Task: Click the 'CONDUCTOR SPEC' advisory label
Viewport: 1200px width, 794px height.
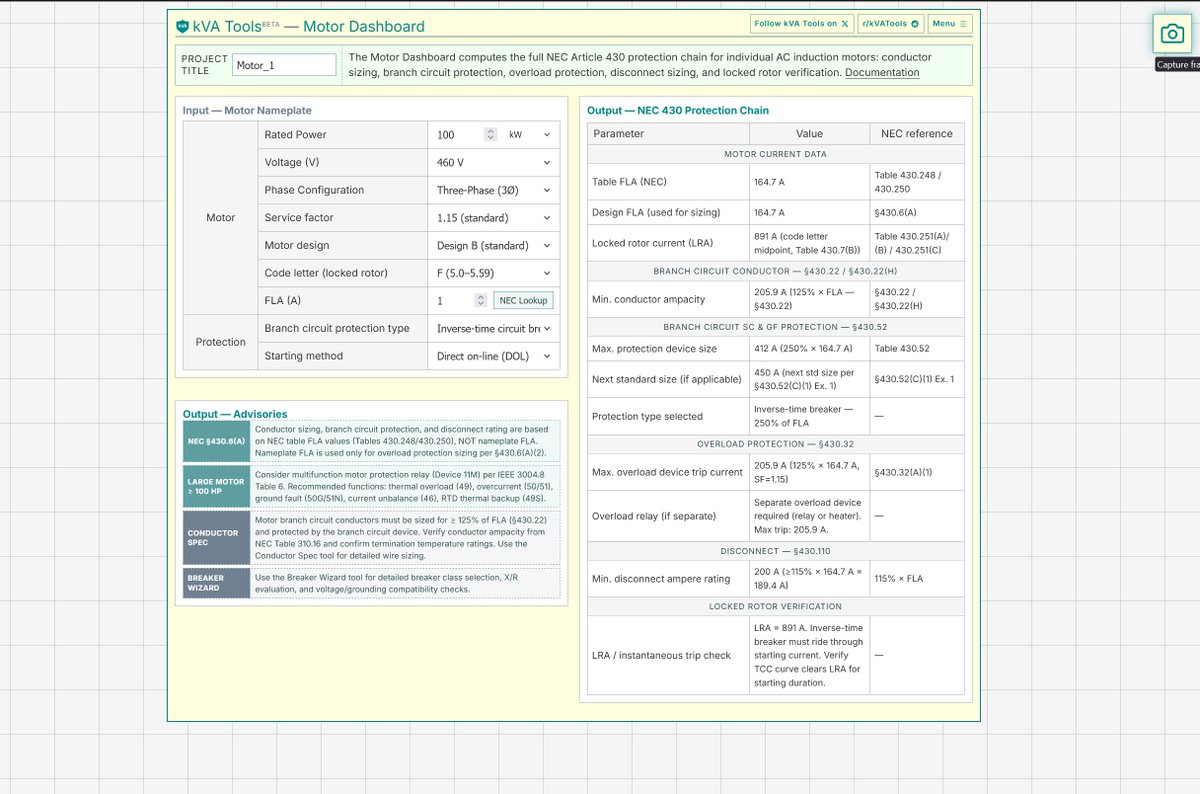Action: [x=217, y=537]
